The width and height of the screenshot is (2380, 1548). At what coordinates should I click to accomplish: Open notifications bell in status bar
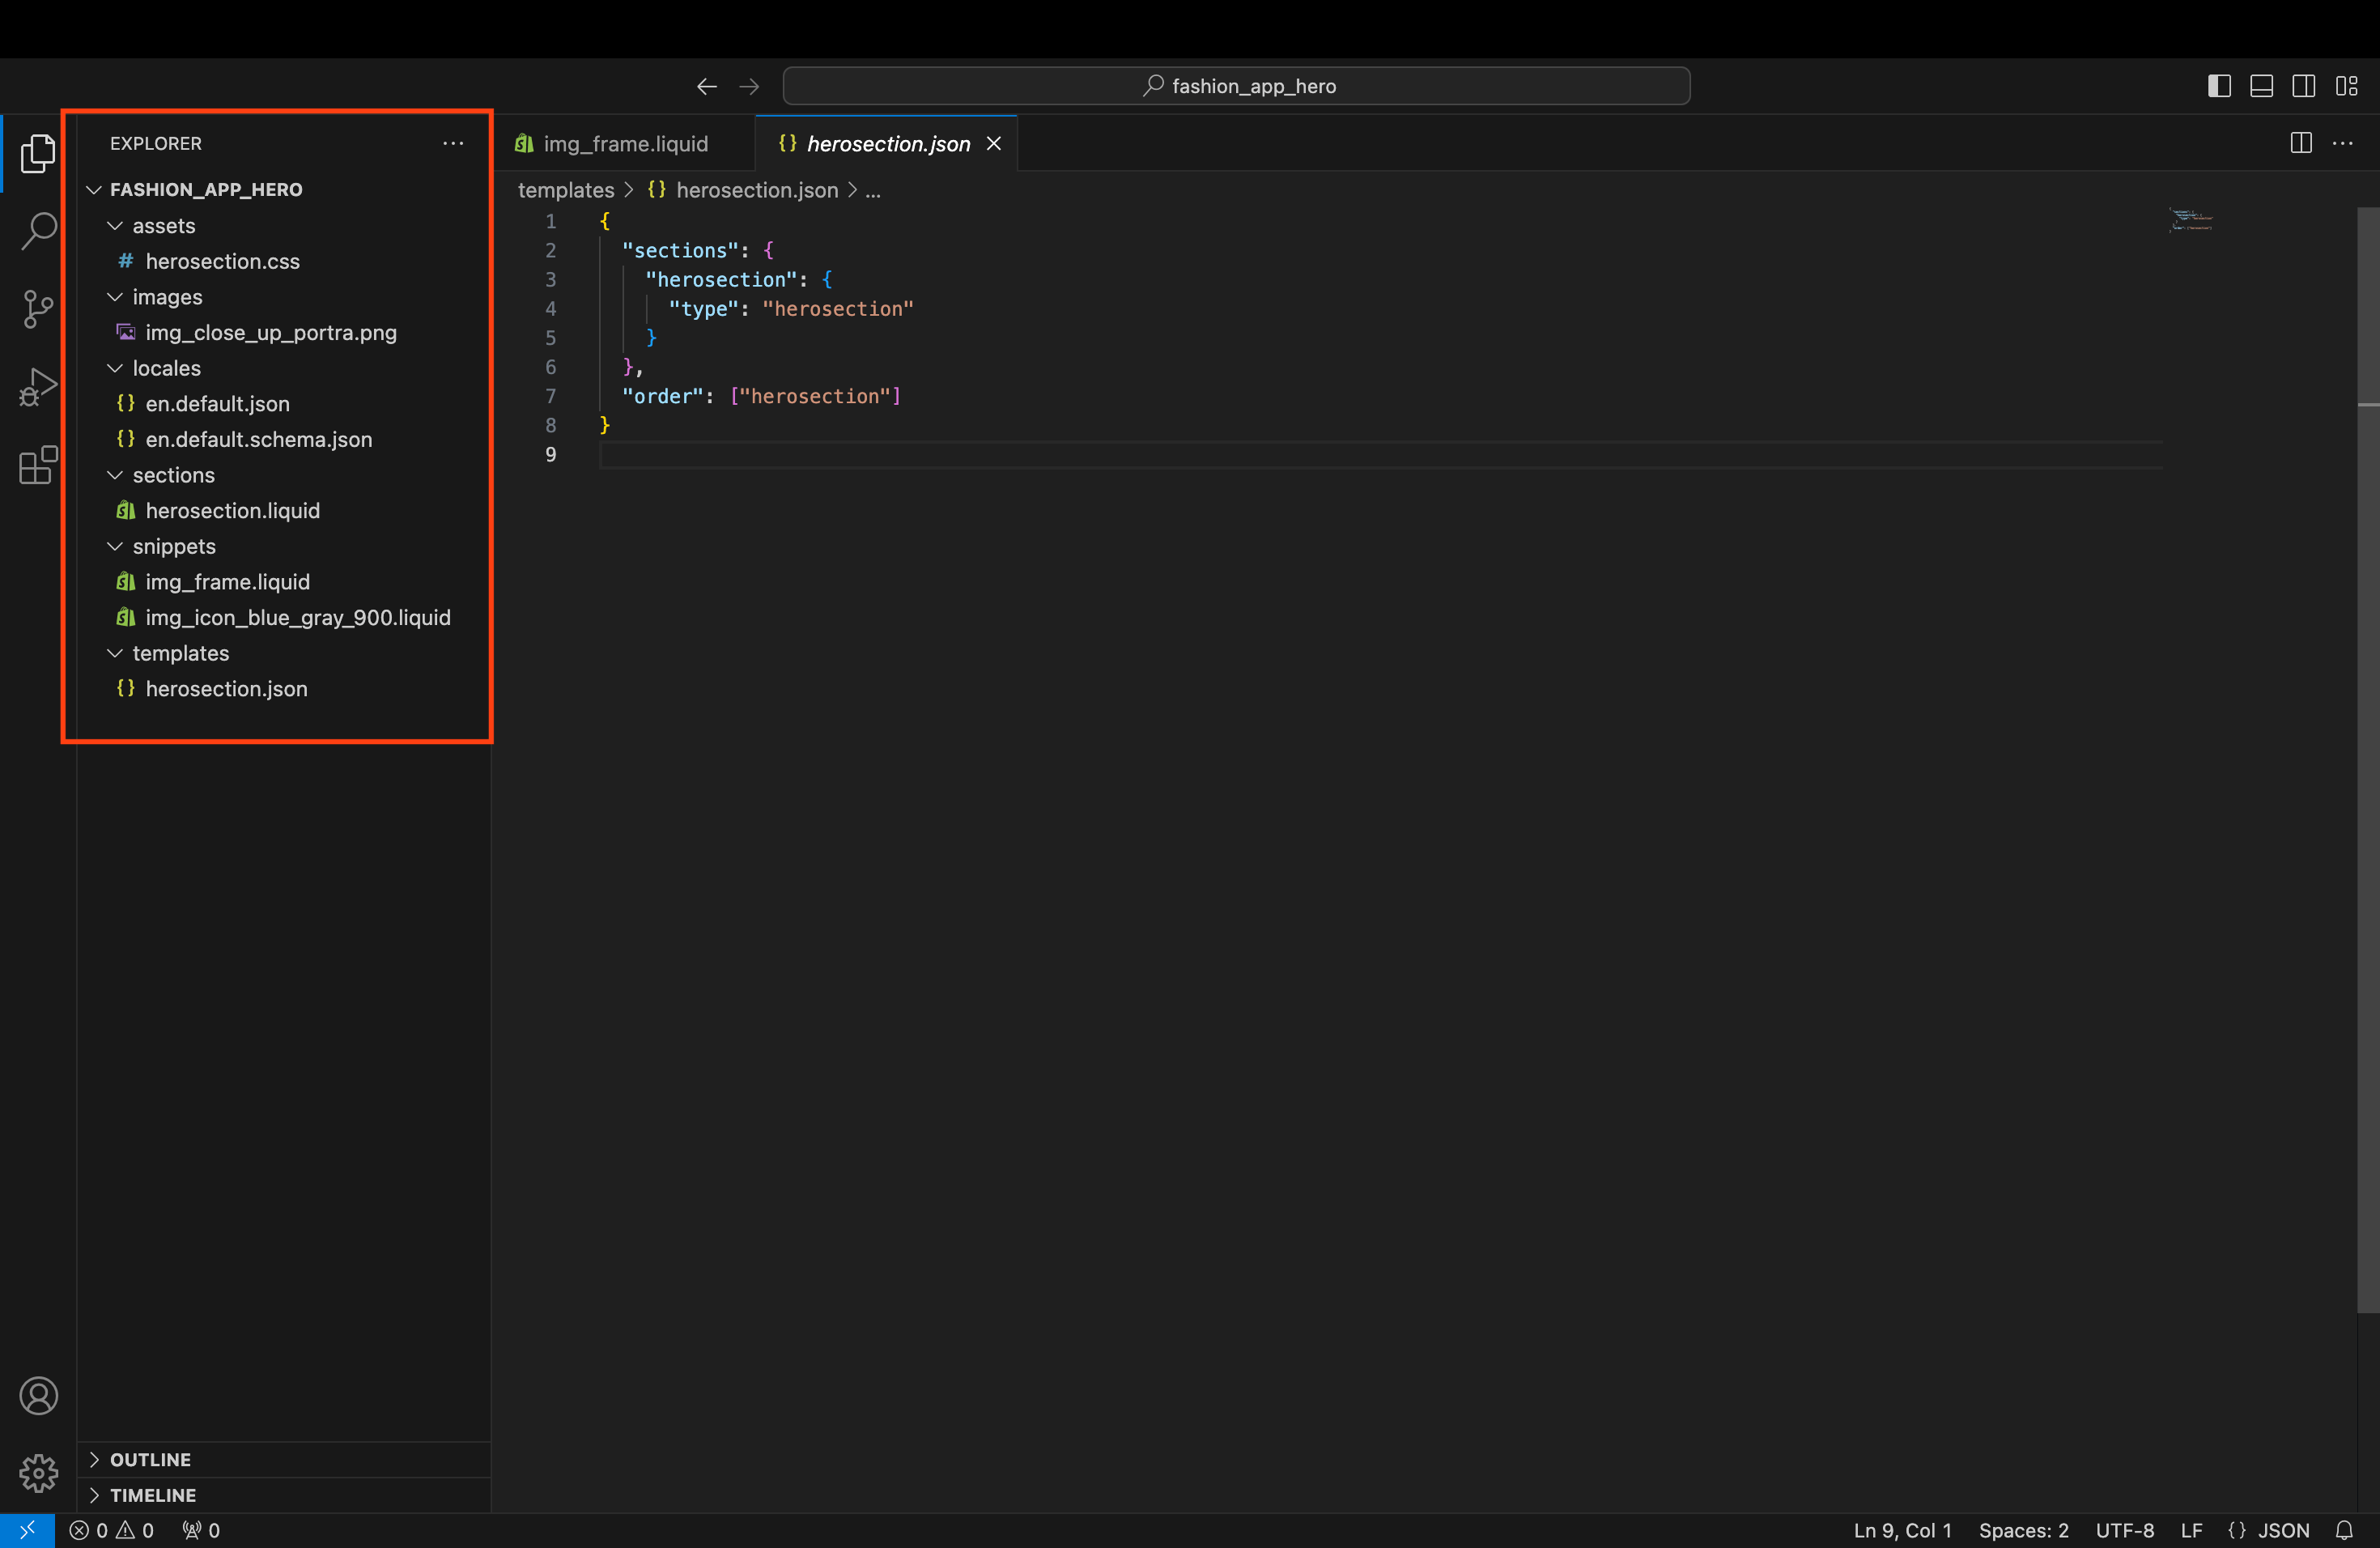2344,1530
